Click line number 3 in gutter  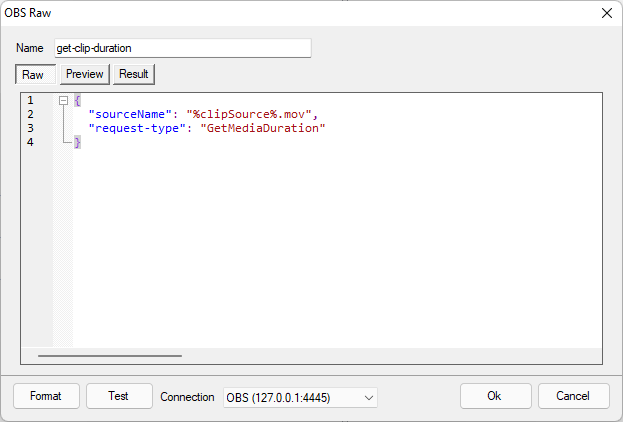tap(30, 128)
